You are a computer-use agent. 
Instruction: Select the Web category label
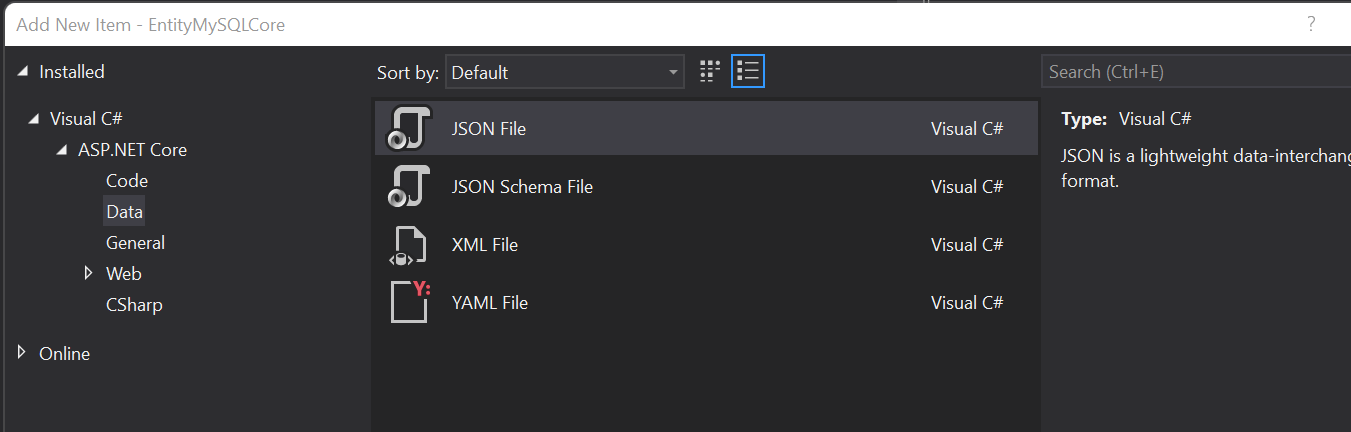point(124,274)
